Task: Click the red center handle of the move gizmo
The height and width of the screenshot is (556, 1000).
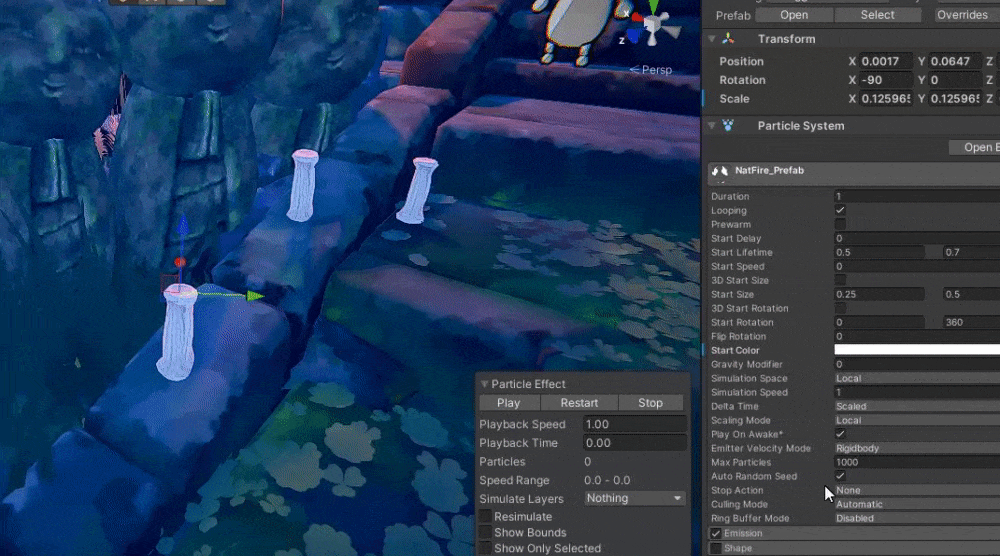Action: tap(180, 263)
